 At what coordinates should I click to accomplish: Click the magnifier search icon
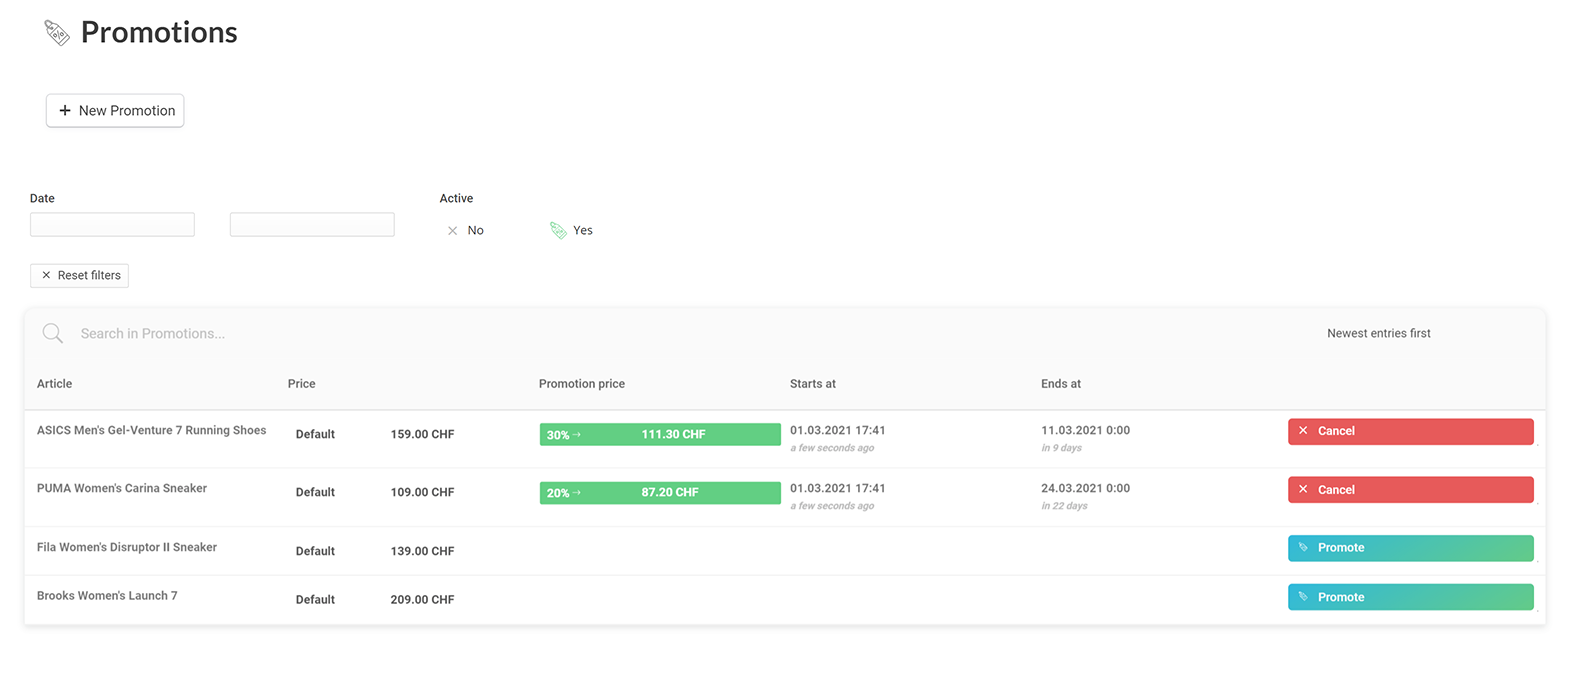click(53, 333)
